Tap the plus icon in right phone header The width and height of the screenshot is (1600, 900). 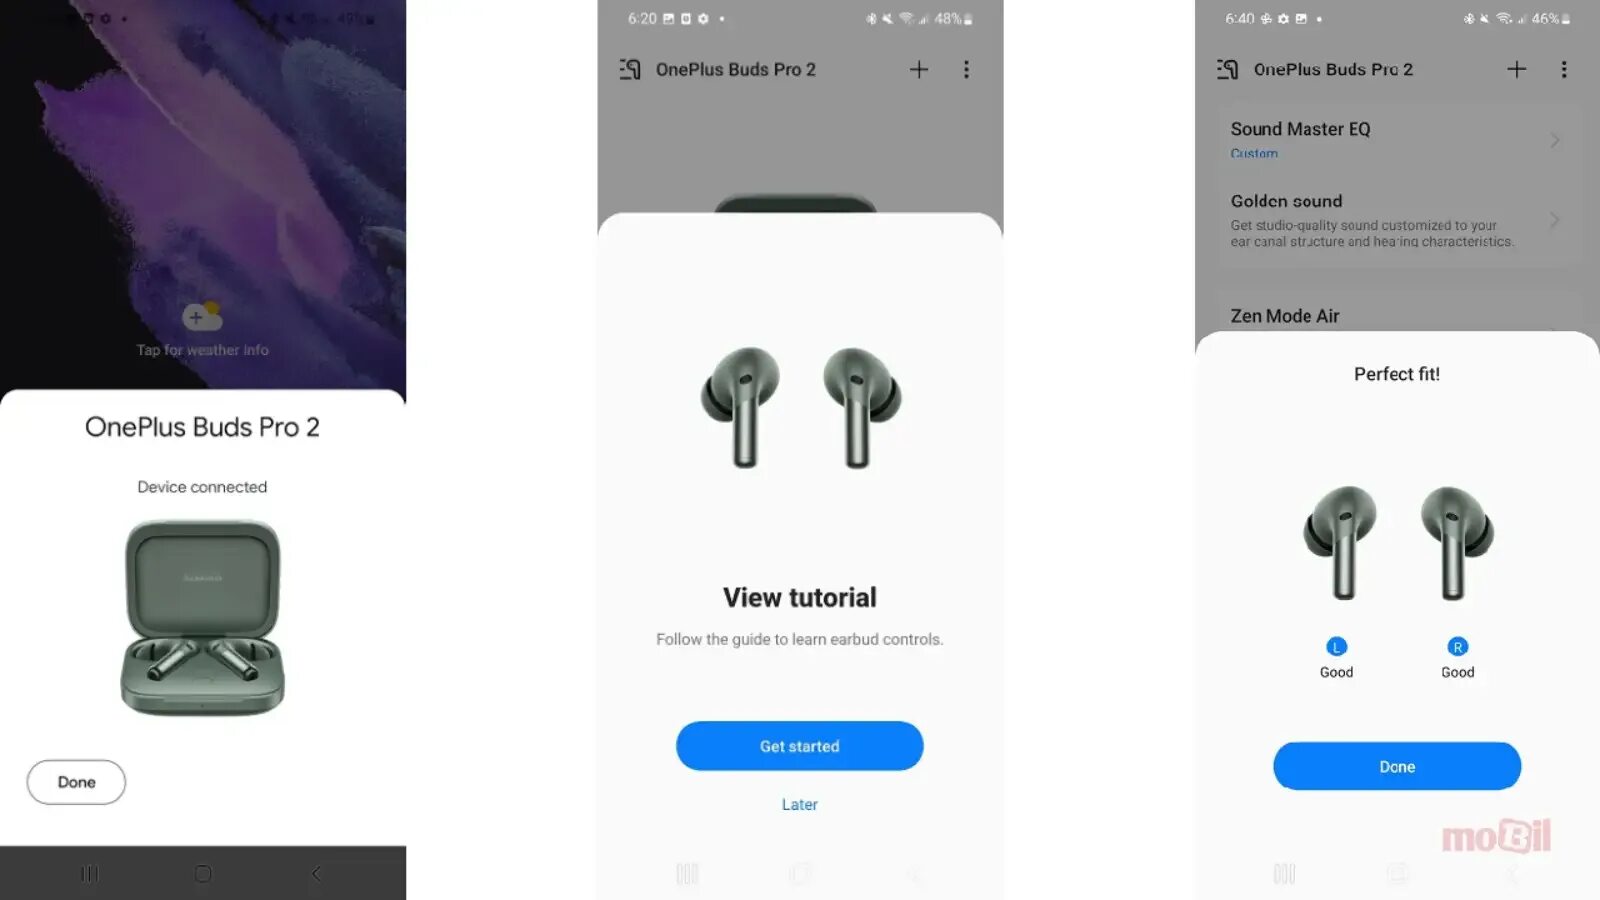[x=1516, y=69]
